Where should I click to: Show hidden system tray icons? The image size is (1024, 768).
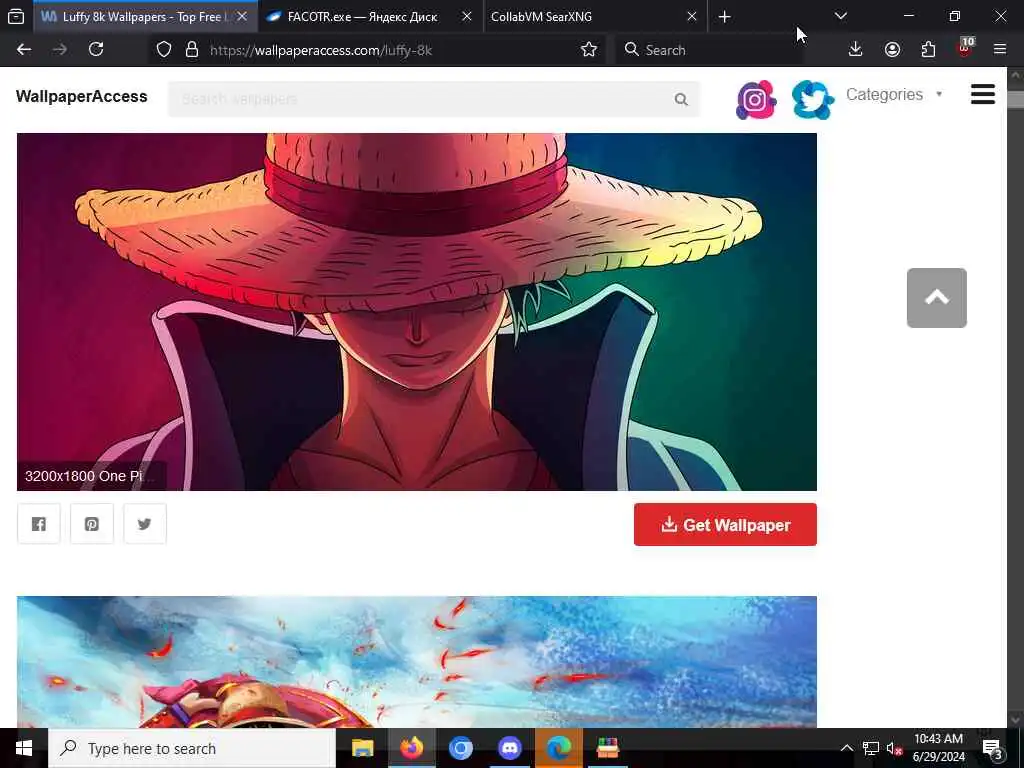click(x=846, y=748)
